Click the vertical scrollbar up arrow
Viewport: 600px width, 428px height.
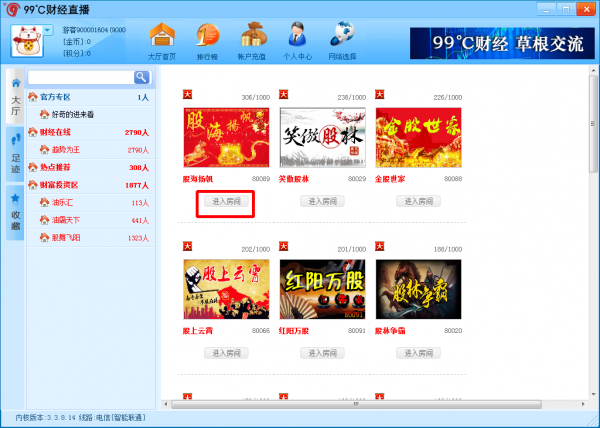[593, 70]
